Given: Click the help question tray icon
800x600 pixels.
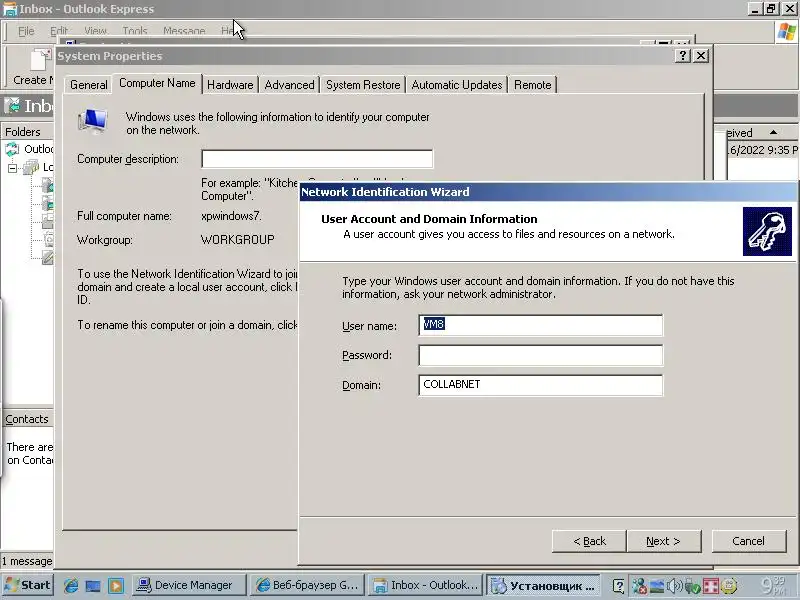Looking at the screenshot, I should (x=618, y=586).
